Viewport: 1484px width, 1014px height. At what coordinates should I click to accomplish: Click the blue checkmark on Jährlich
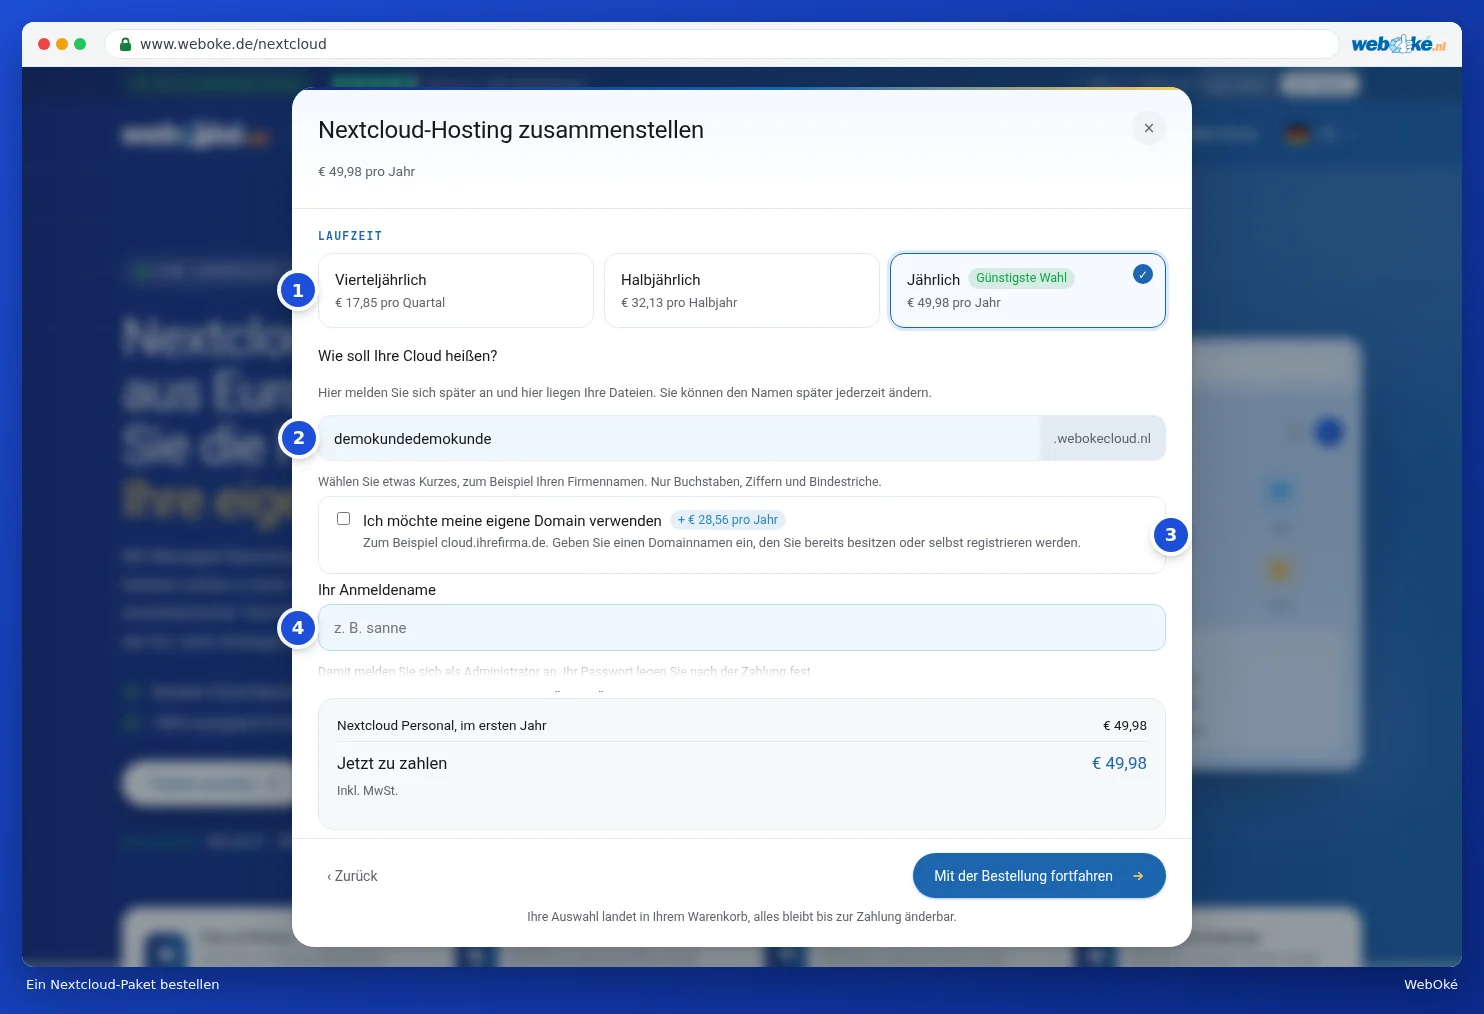pyautogui.click(x=1142, y=274)
